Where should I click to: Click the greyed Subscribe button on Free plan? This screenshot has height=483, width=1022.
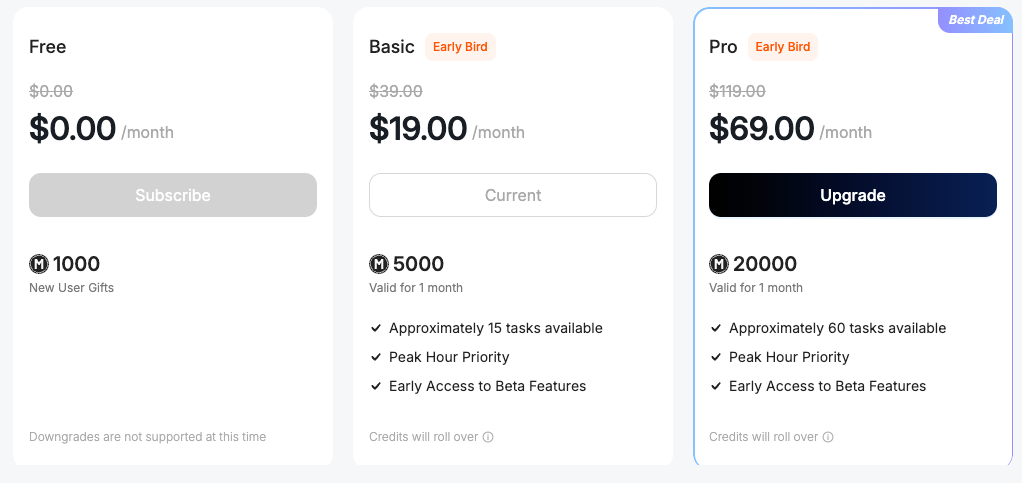(173, 195)
